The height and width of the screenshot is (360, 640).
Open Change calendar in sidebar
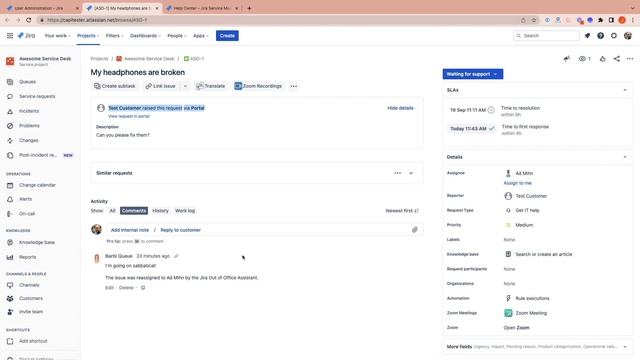coord(37,185)
